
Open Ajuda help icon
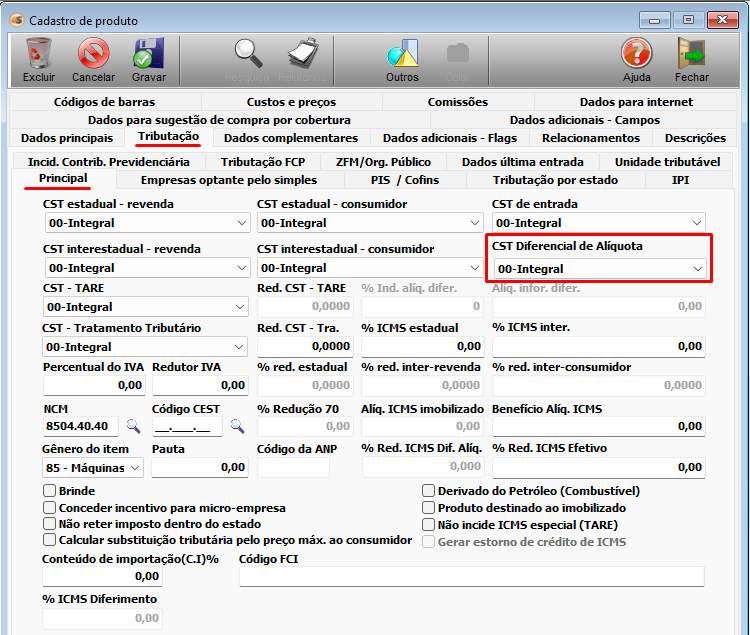(x=636, y=53)
